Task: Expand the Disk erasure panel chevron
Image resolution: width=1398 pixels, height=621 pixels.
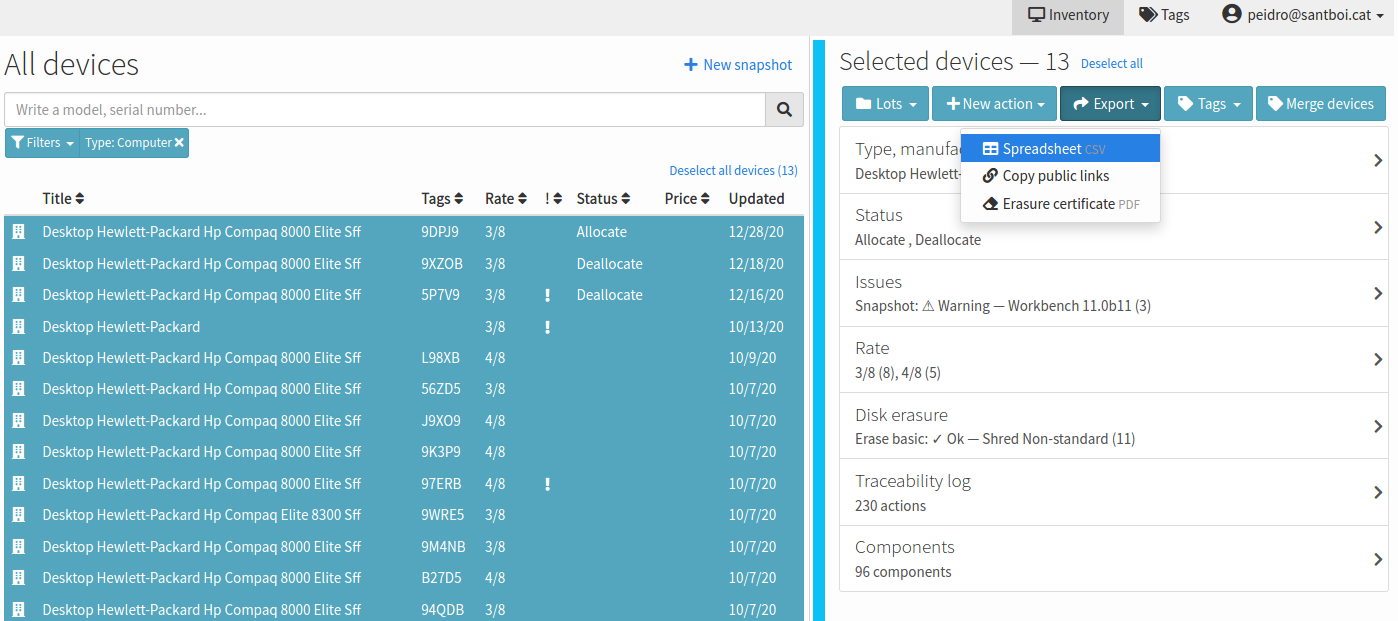Action: pyautogui.click(x=1378, y=427)
